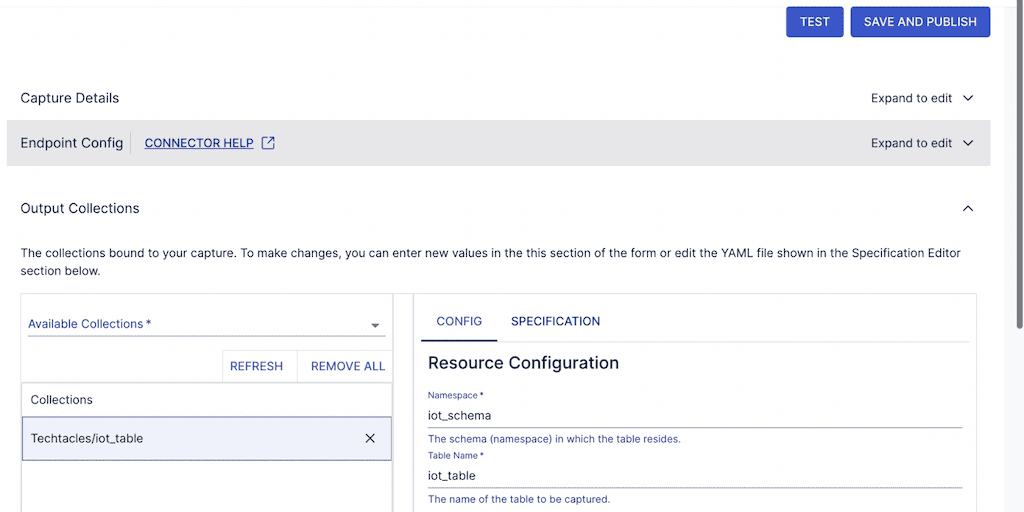This screenshot has height=512, width=1024.
Task: Select the Techtacles/iot_table collection row
Action: (180, 438)
